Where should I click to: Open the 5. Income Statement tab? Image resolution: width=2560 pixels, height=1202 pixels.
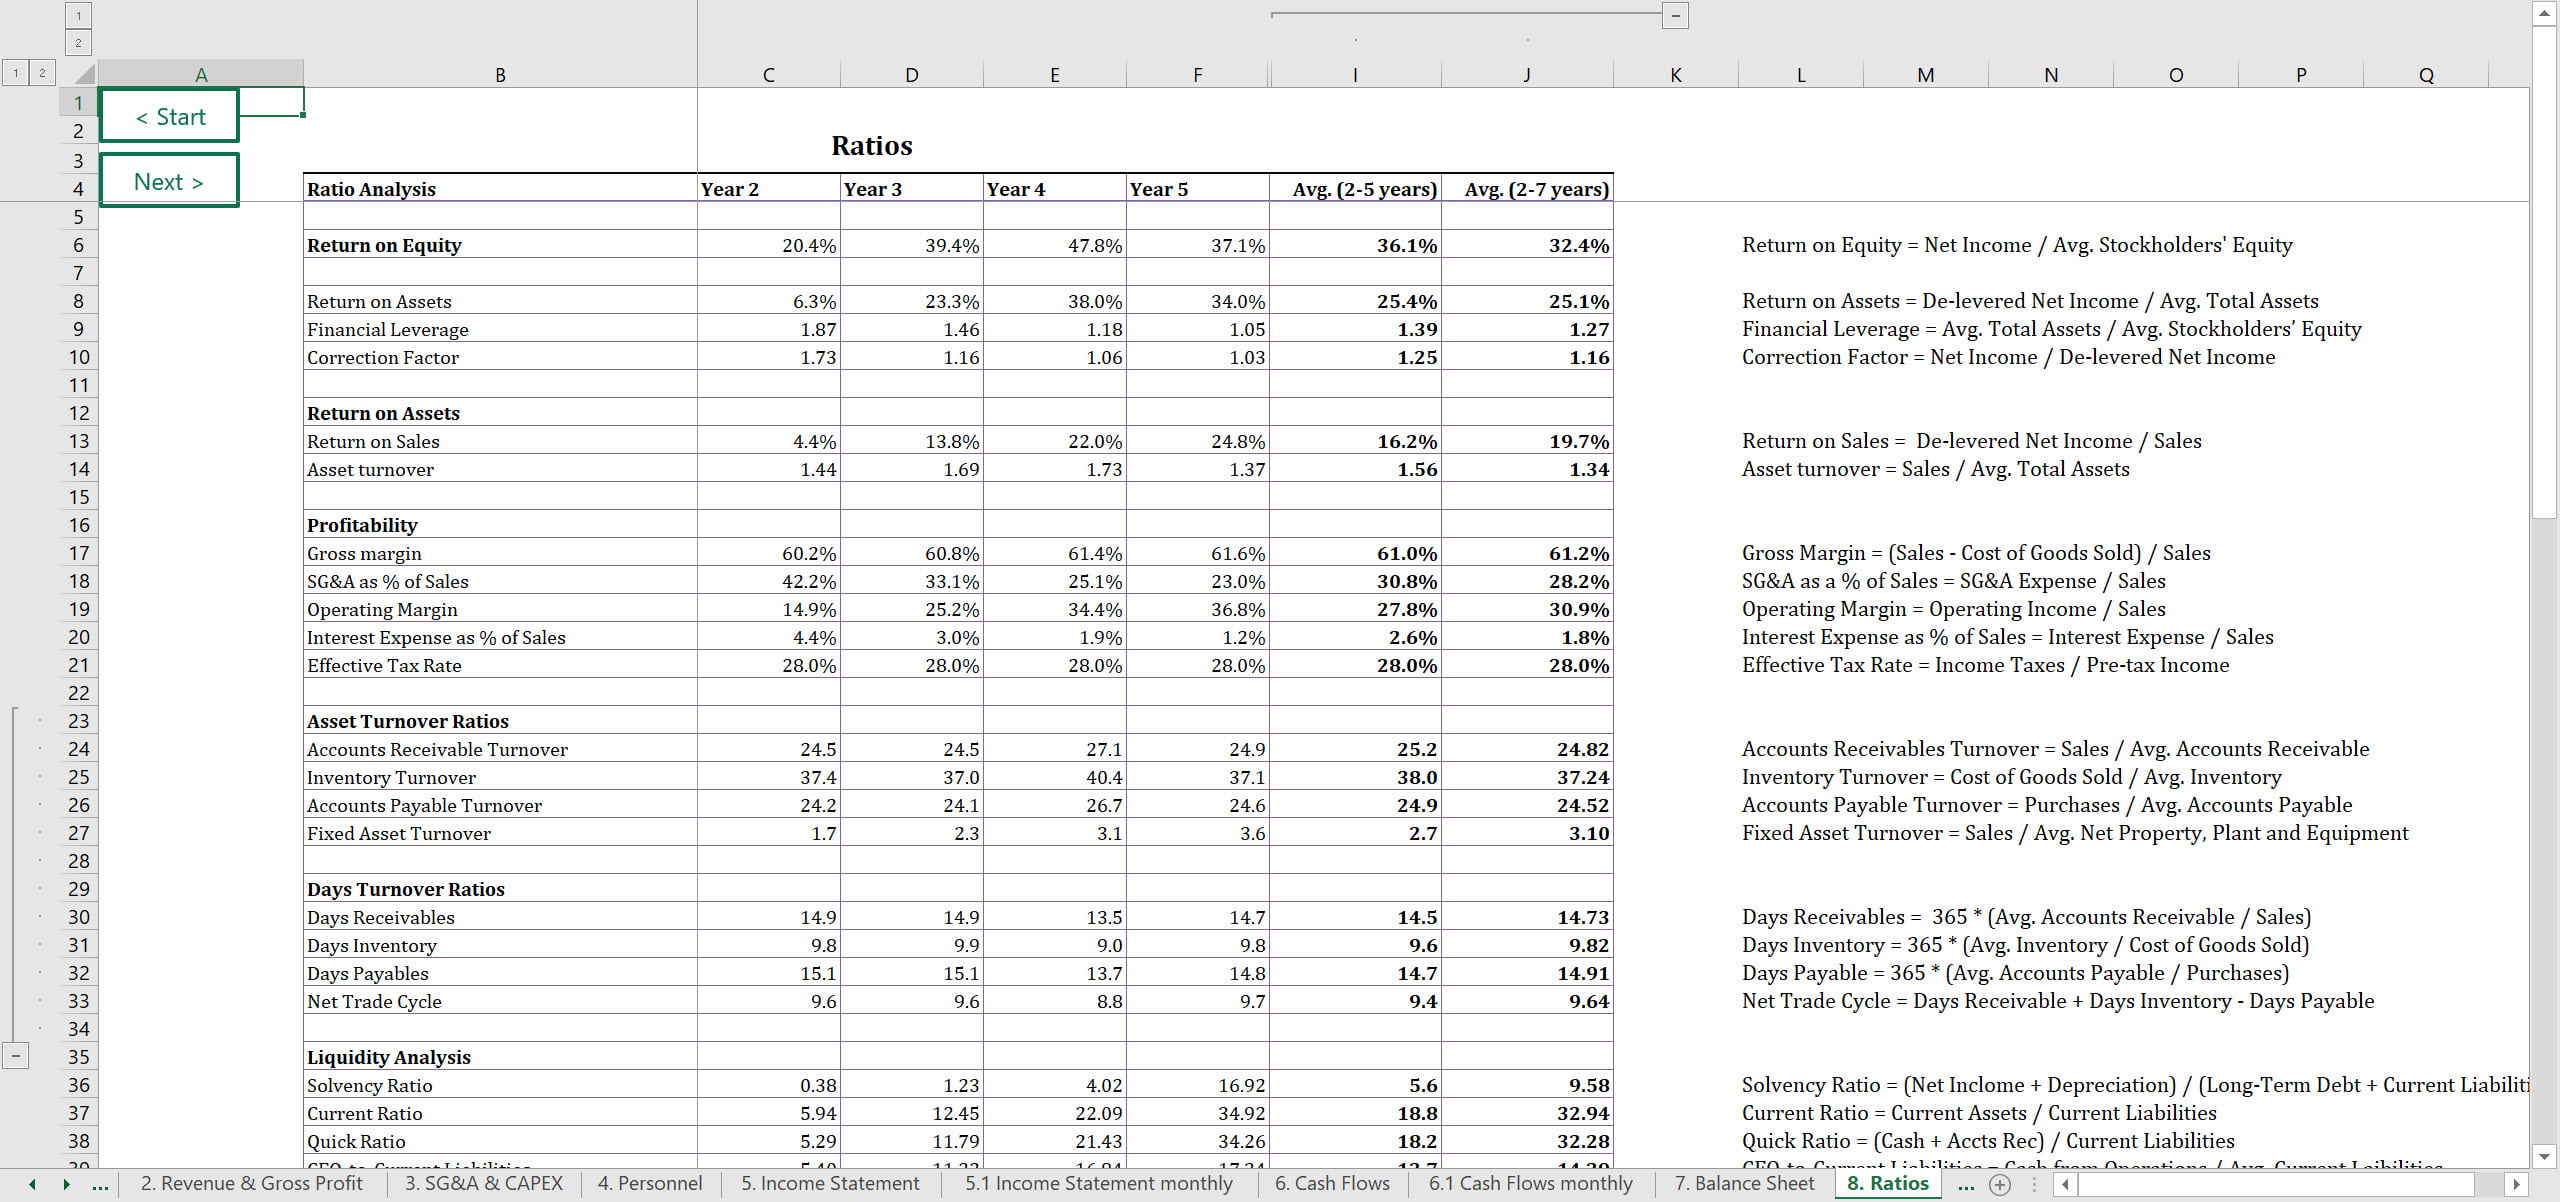830,1184
